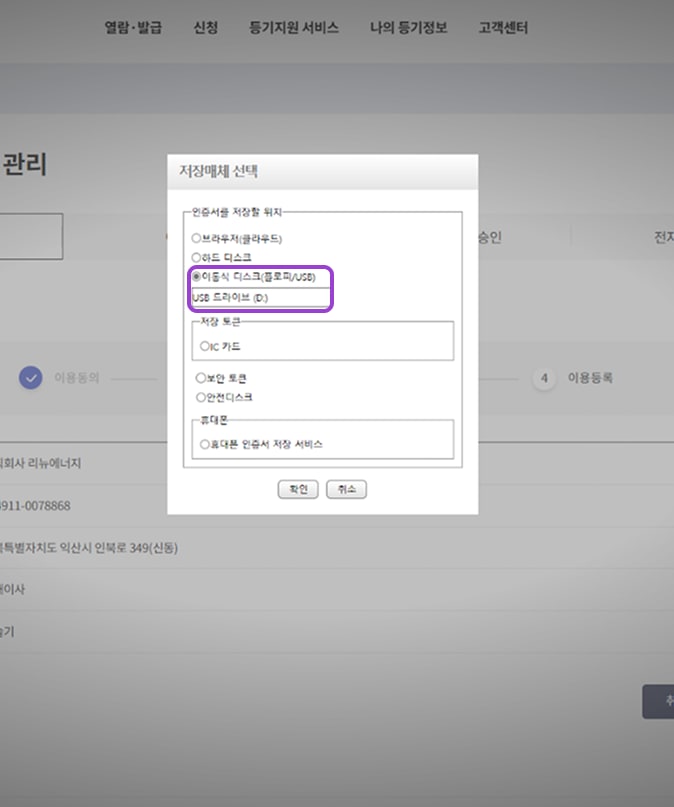Select the IC 카드 radio option
This screenshot has height=807, width=674.
pyautogui.click(x=204, y=346)
